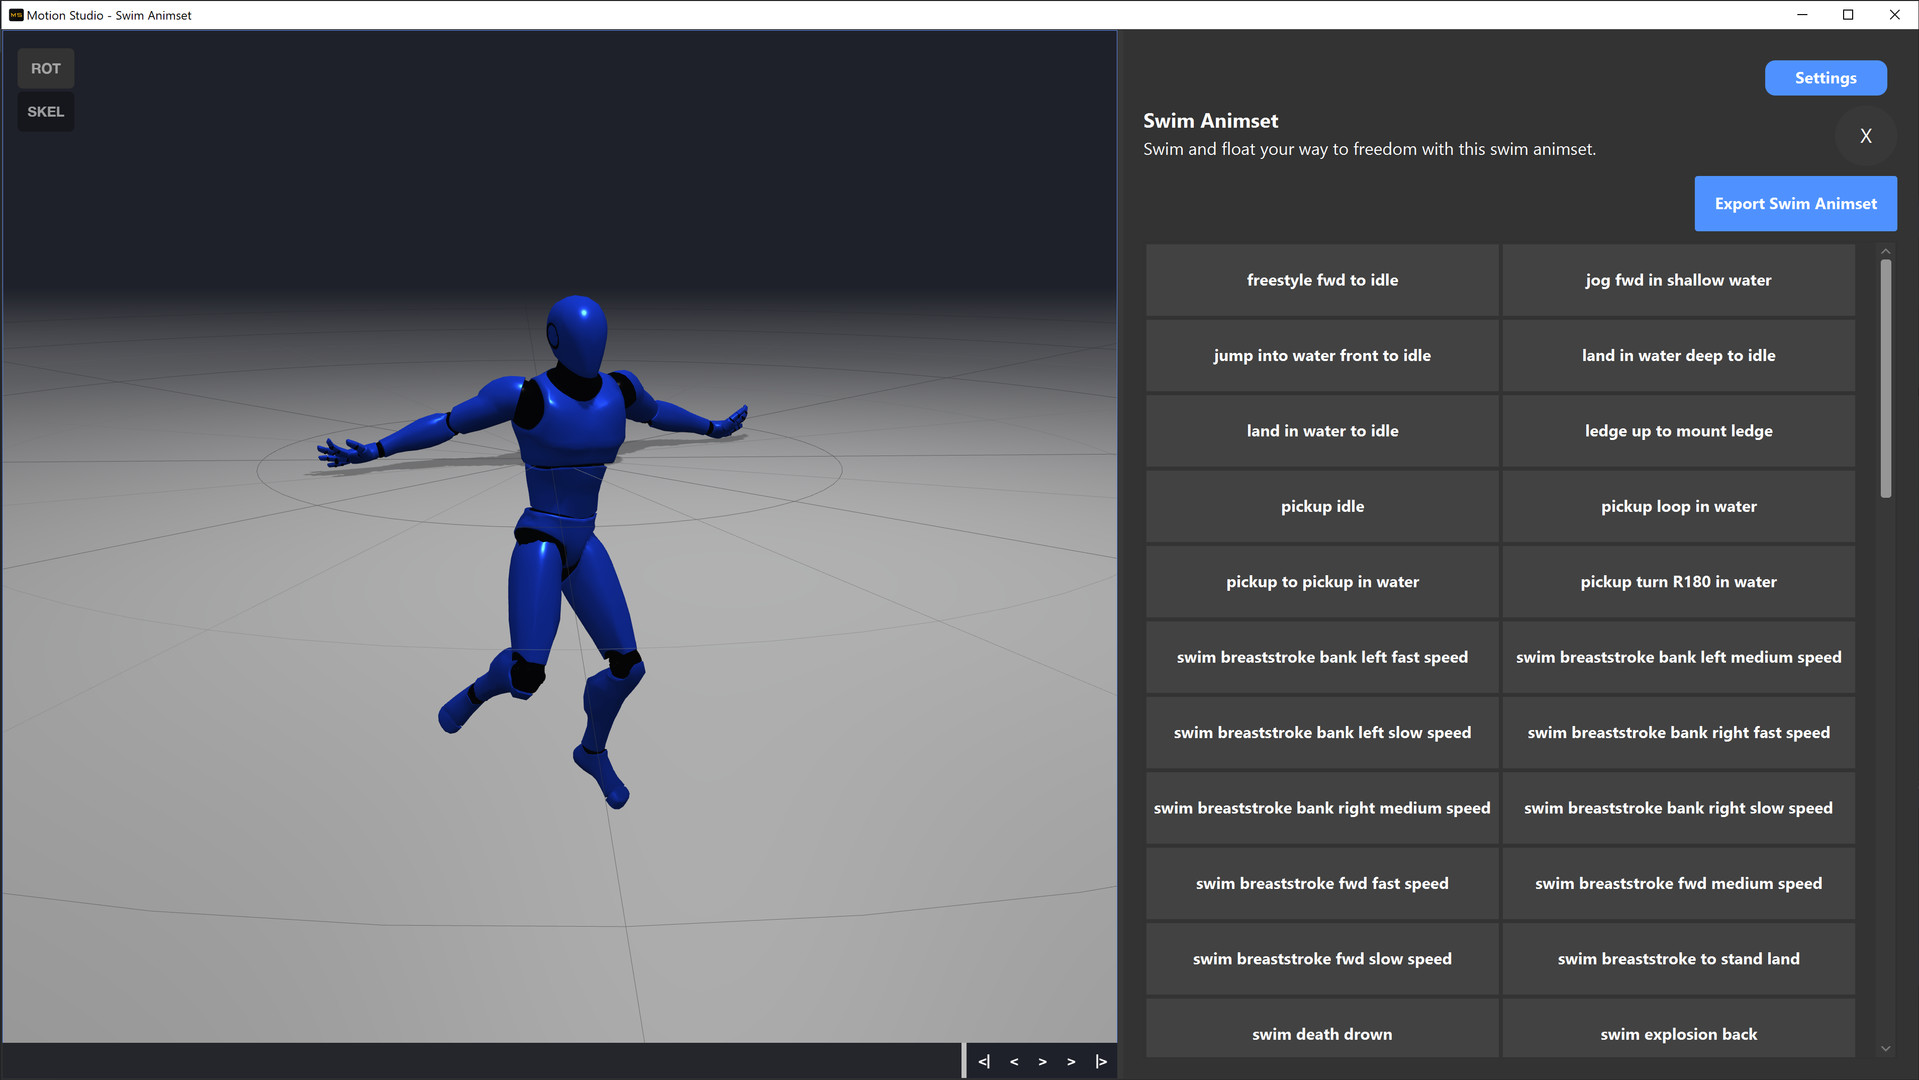Select the skip-to-end playback icon
Screen dimensions: 1919x1080
[x=1099, y=1061]
